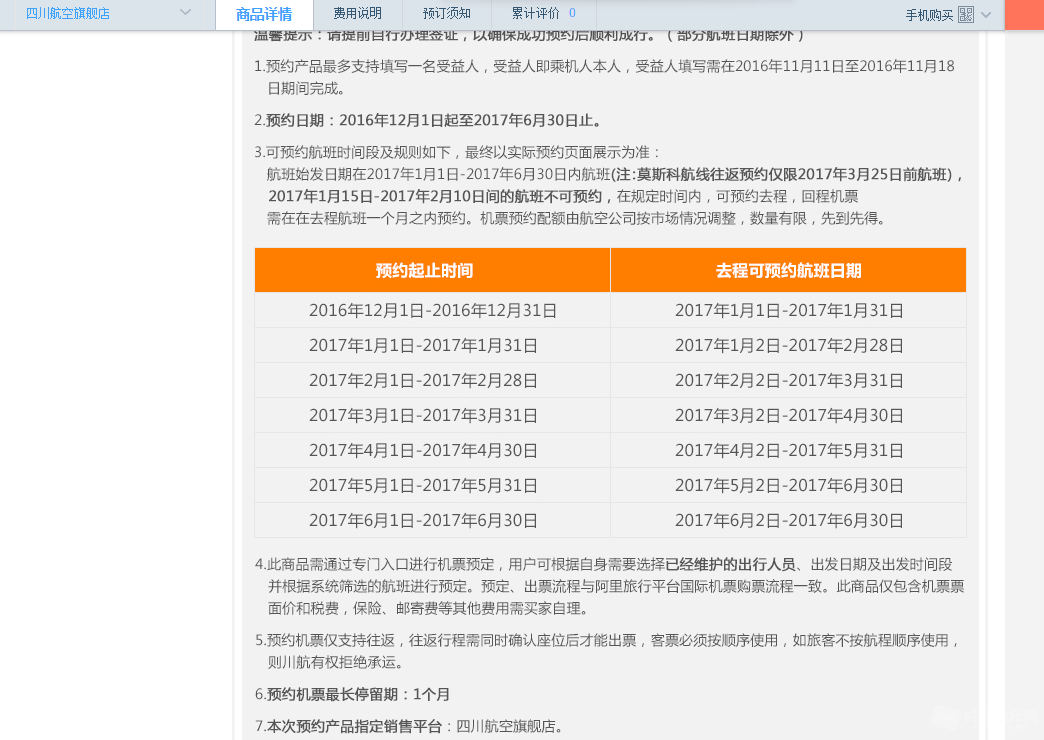Switch to the 费用说明 tab
Screen dimensions: 1044x740
click(358, 13)
